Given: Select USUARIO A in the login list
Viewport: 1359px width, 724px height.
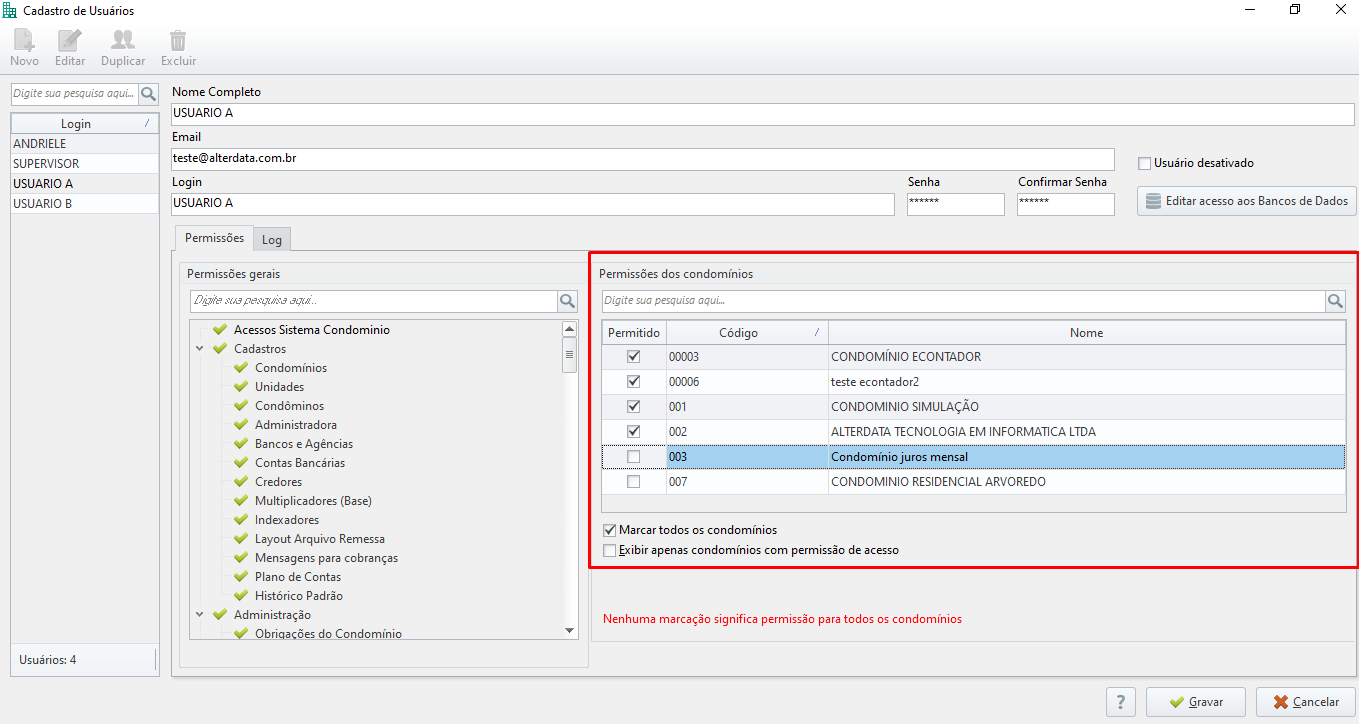Looking at the screenshot, I should pyautogui.click(x=84, y=184).
